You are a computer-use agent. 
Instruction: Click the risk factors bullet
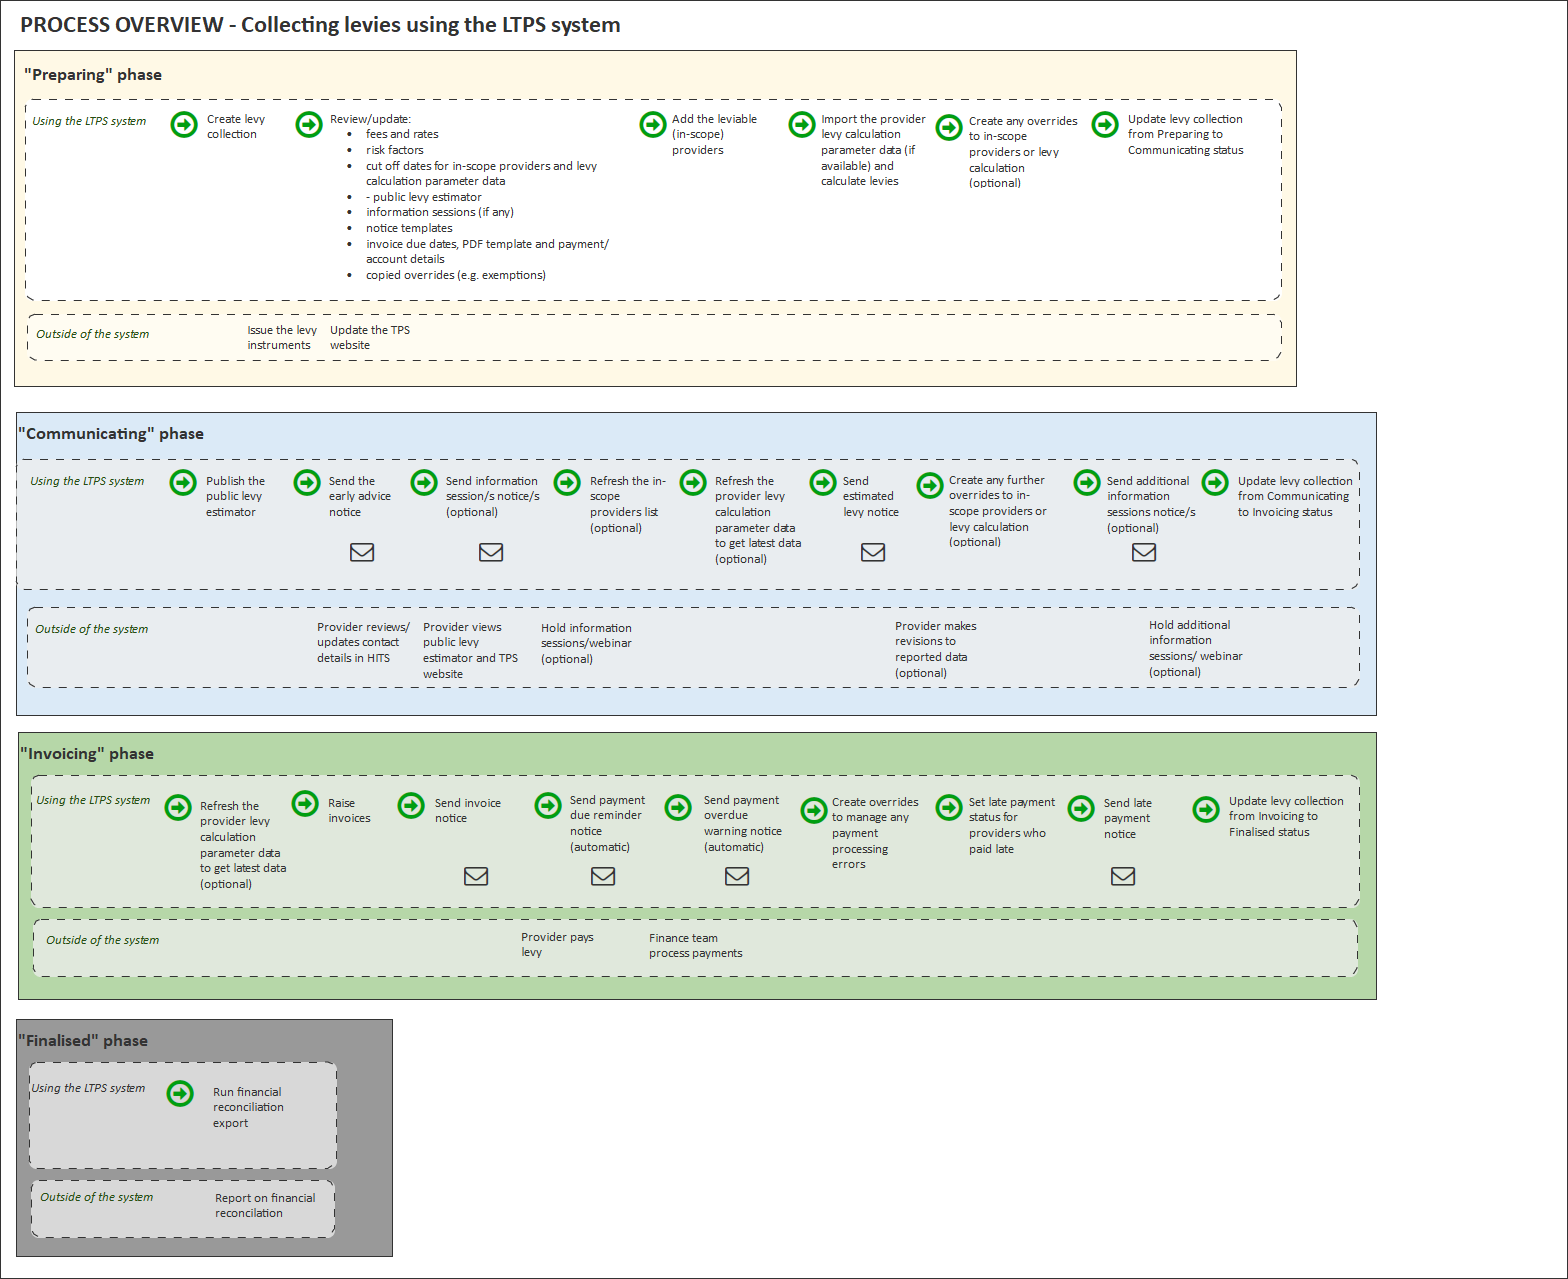coord(394,150)
